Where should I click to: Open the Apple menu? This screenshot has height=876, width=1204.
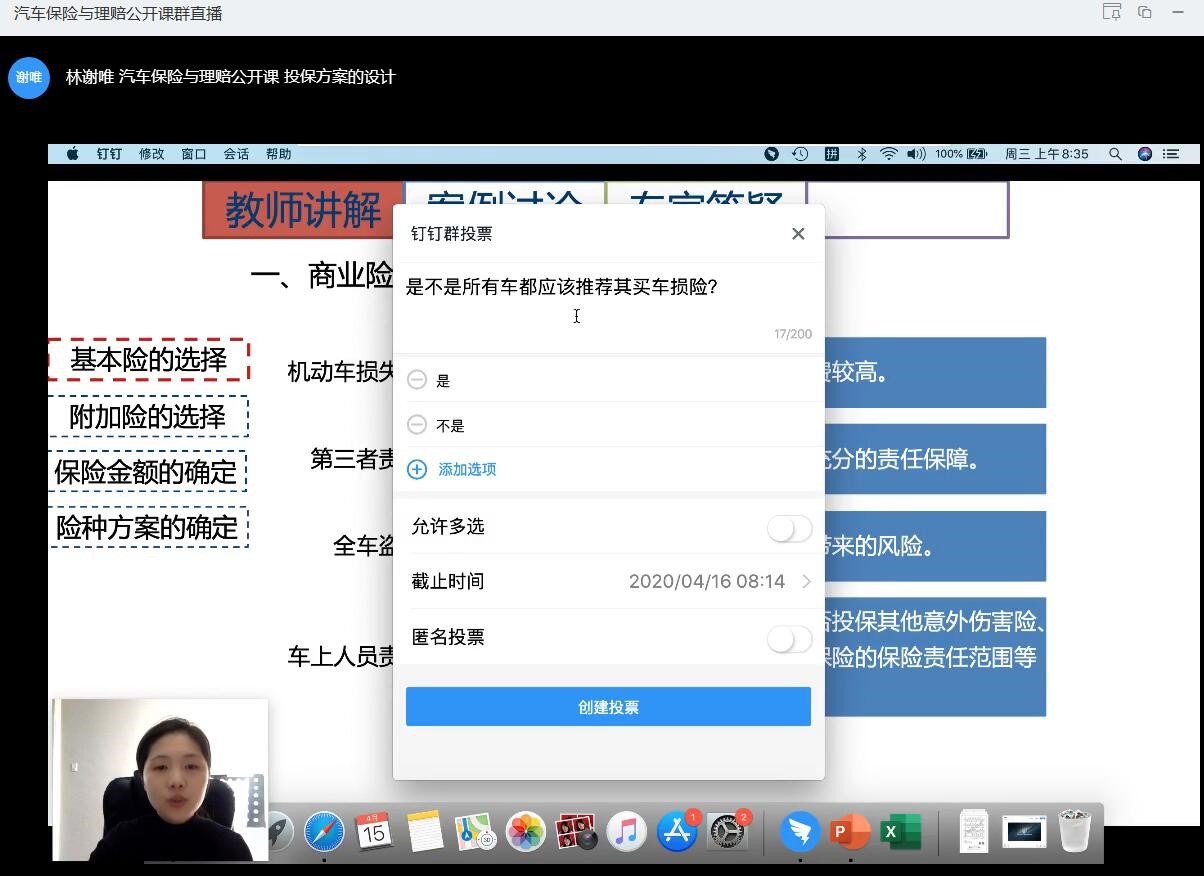(x=72, y=154)
